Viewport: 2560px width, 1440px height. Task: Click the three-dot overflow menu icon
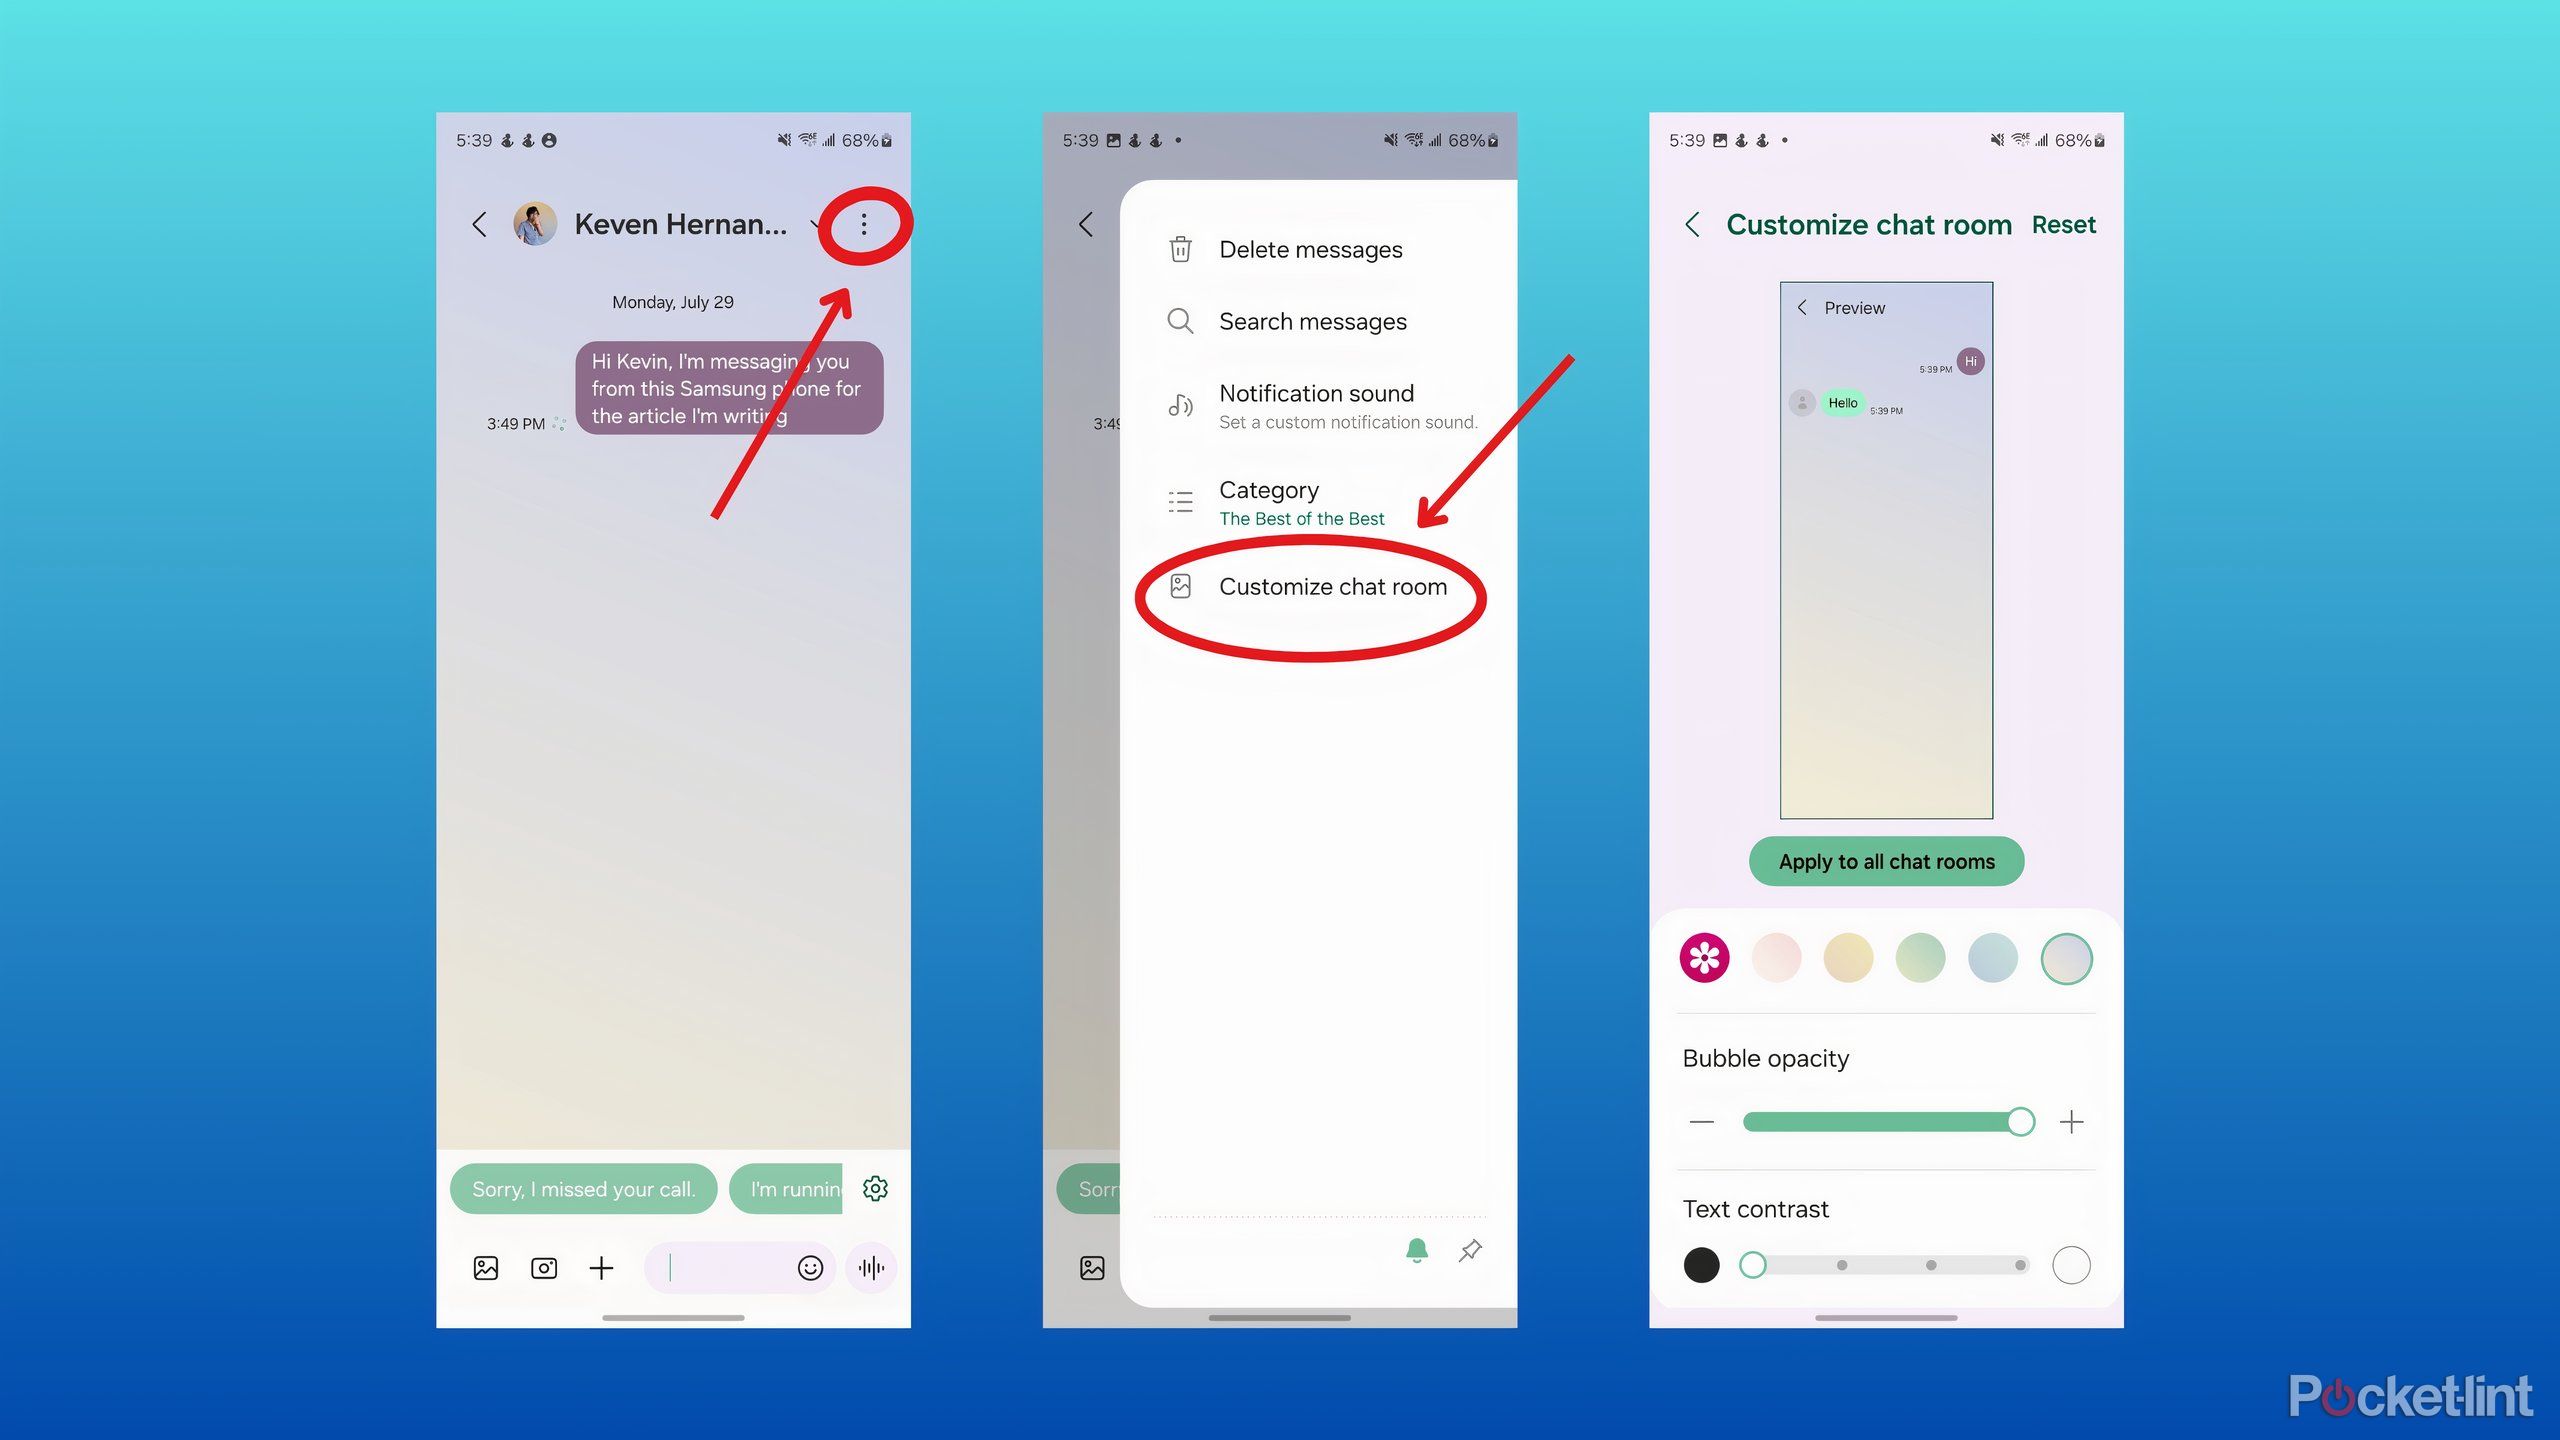[863, 223]
